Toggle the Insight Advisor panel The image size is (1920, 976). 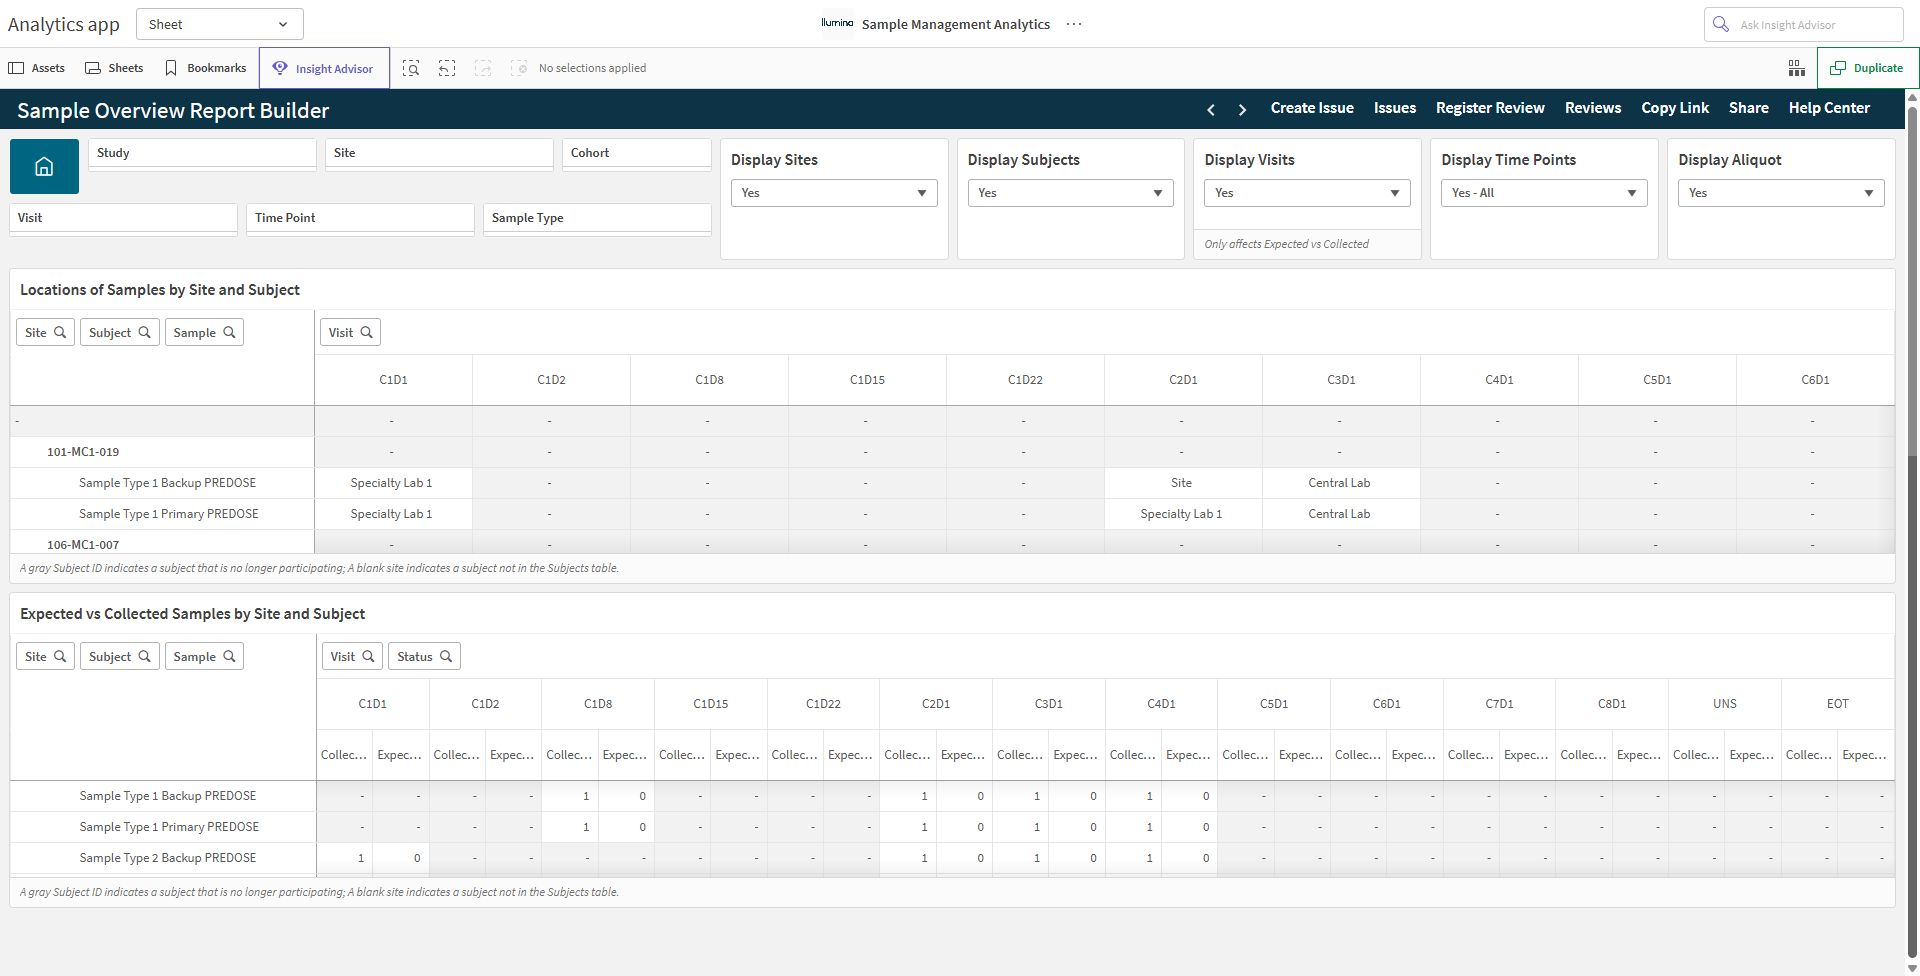pos(324,68)
